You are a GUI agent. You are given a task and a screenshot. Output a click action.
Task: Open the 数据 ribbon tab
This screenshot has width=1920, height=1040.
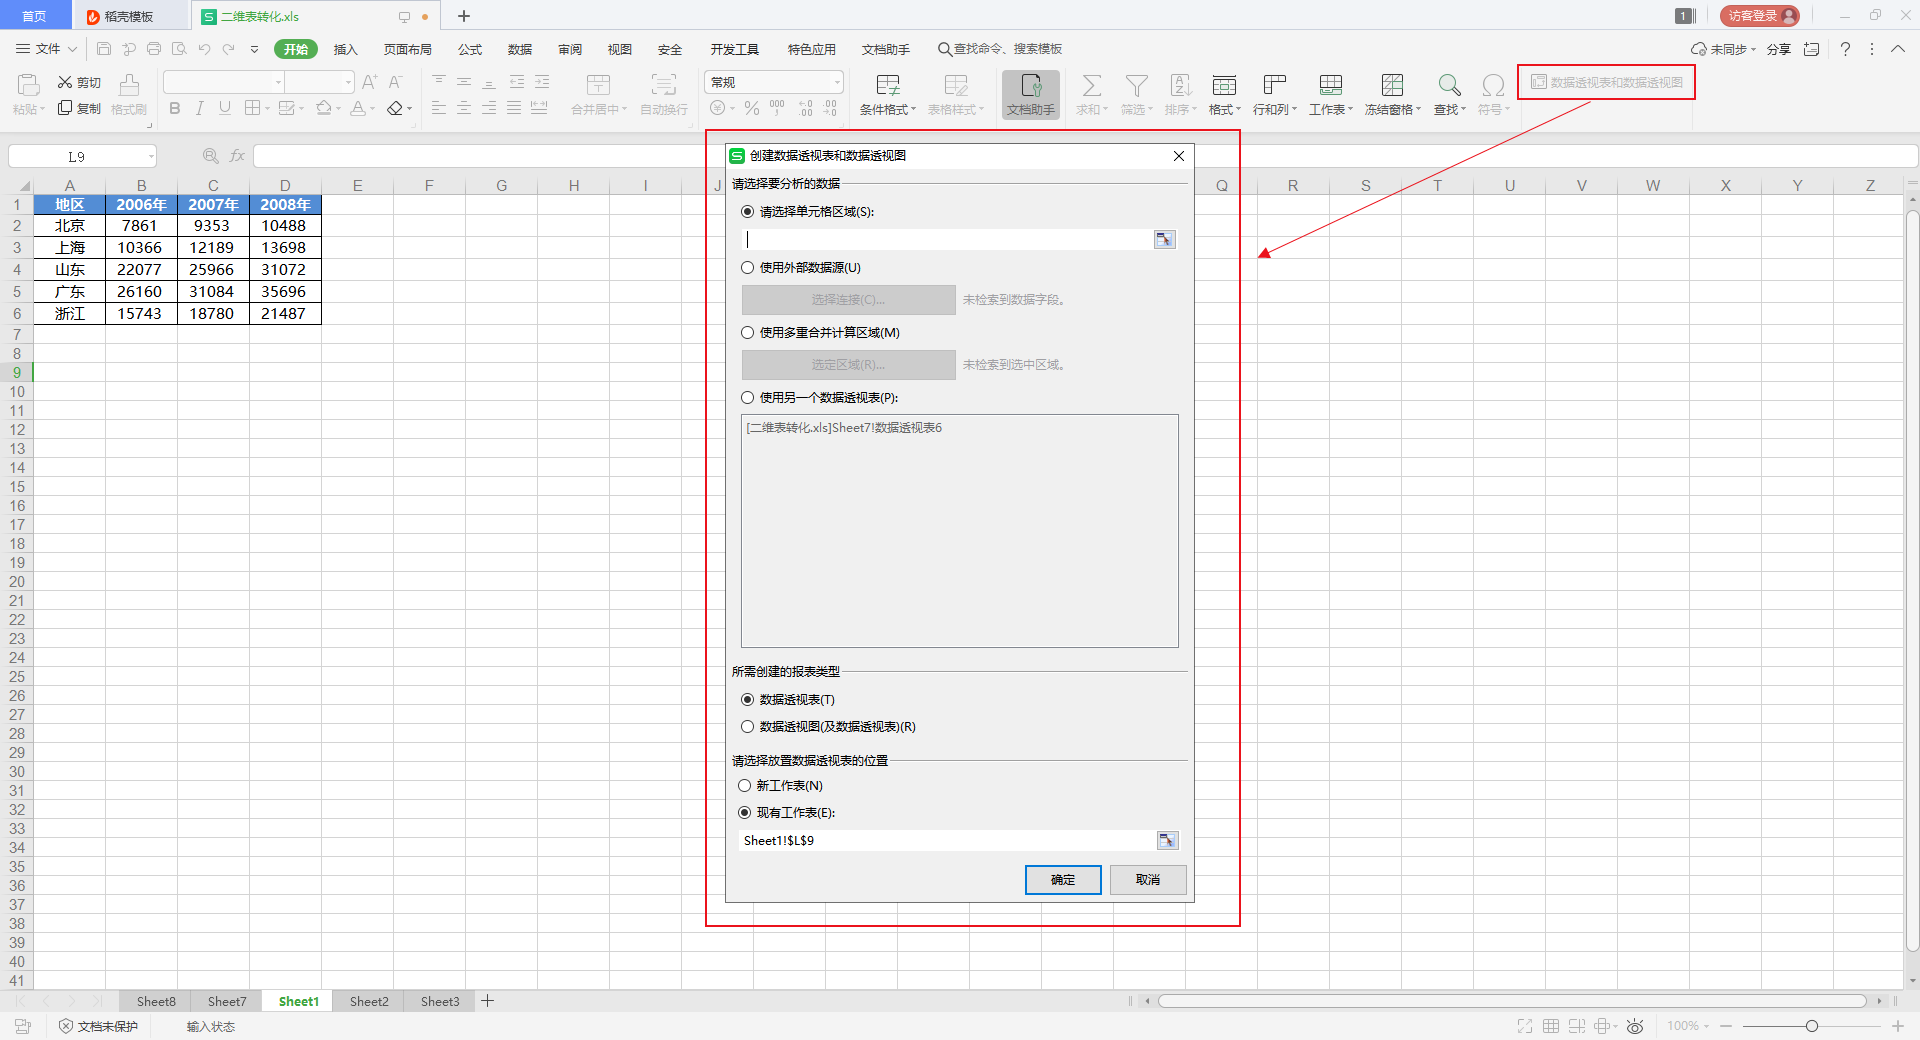click(520, 49)
